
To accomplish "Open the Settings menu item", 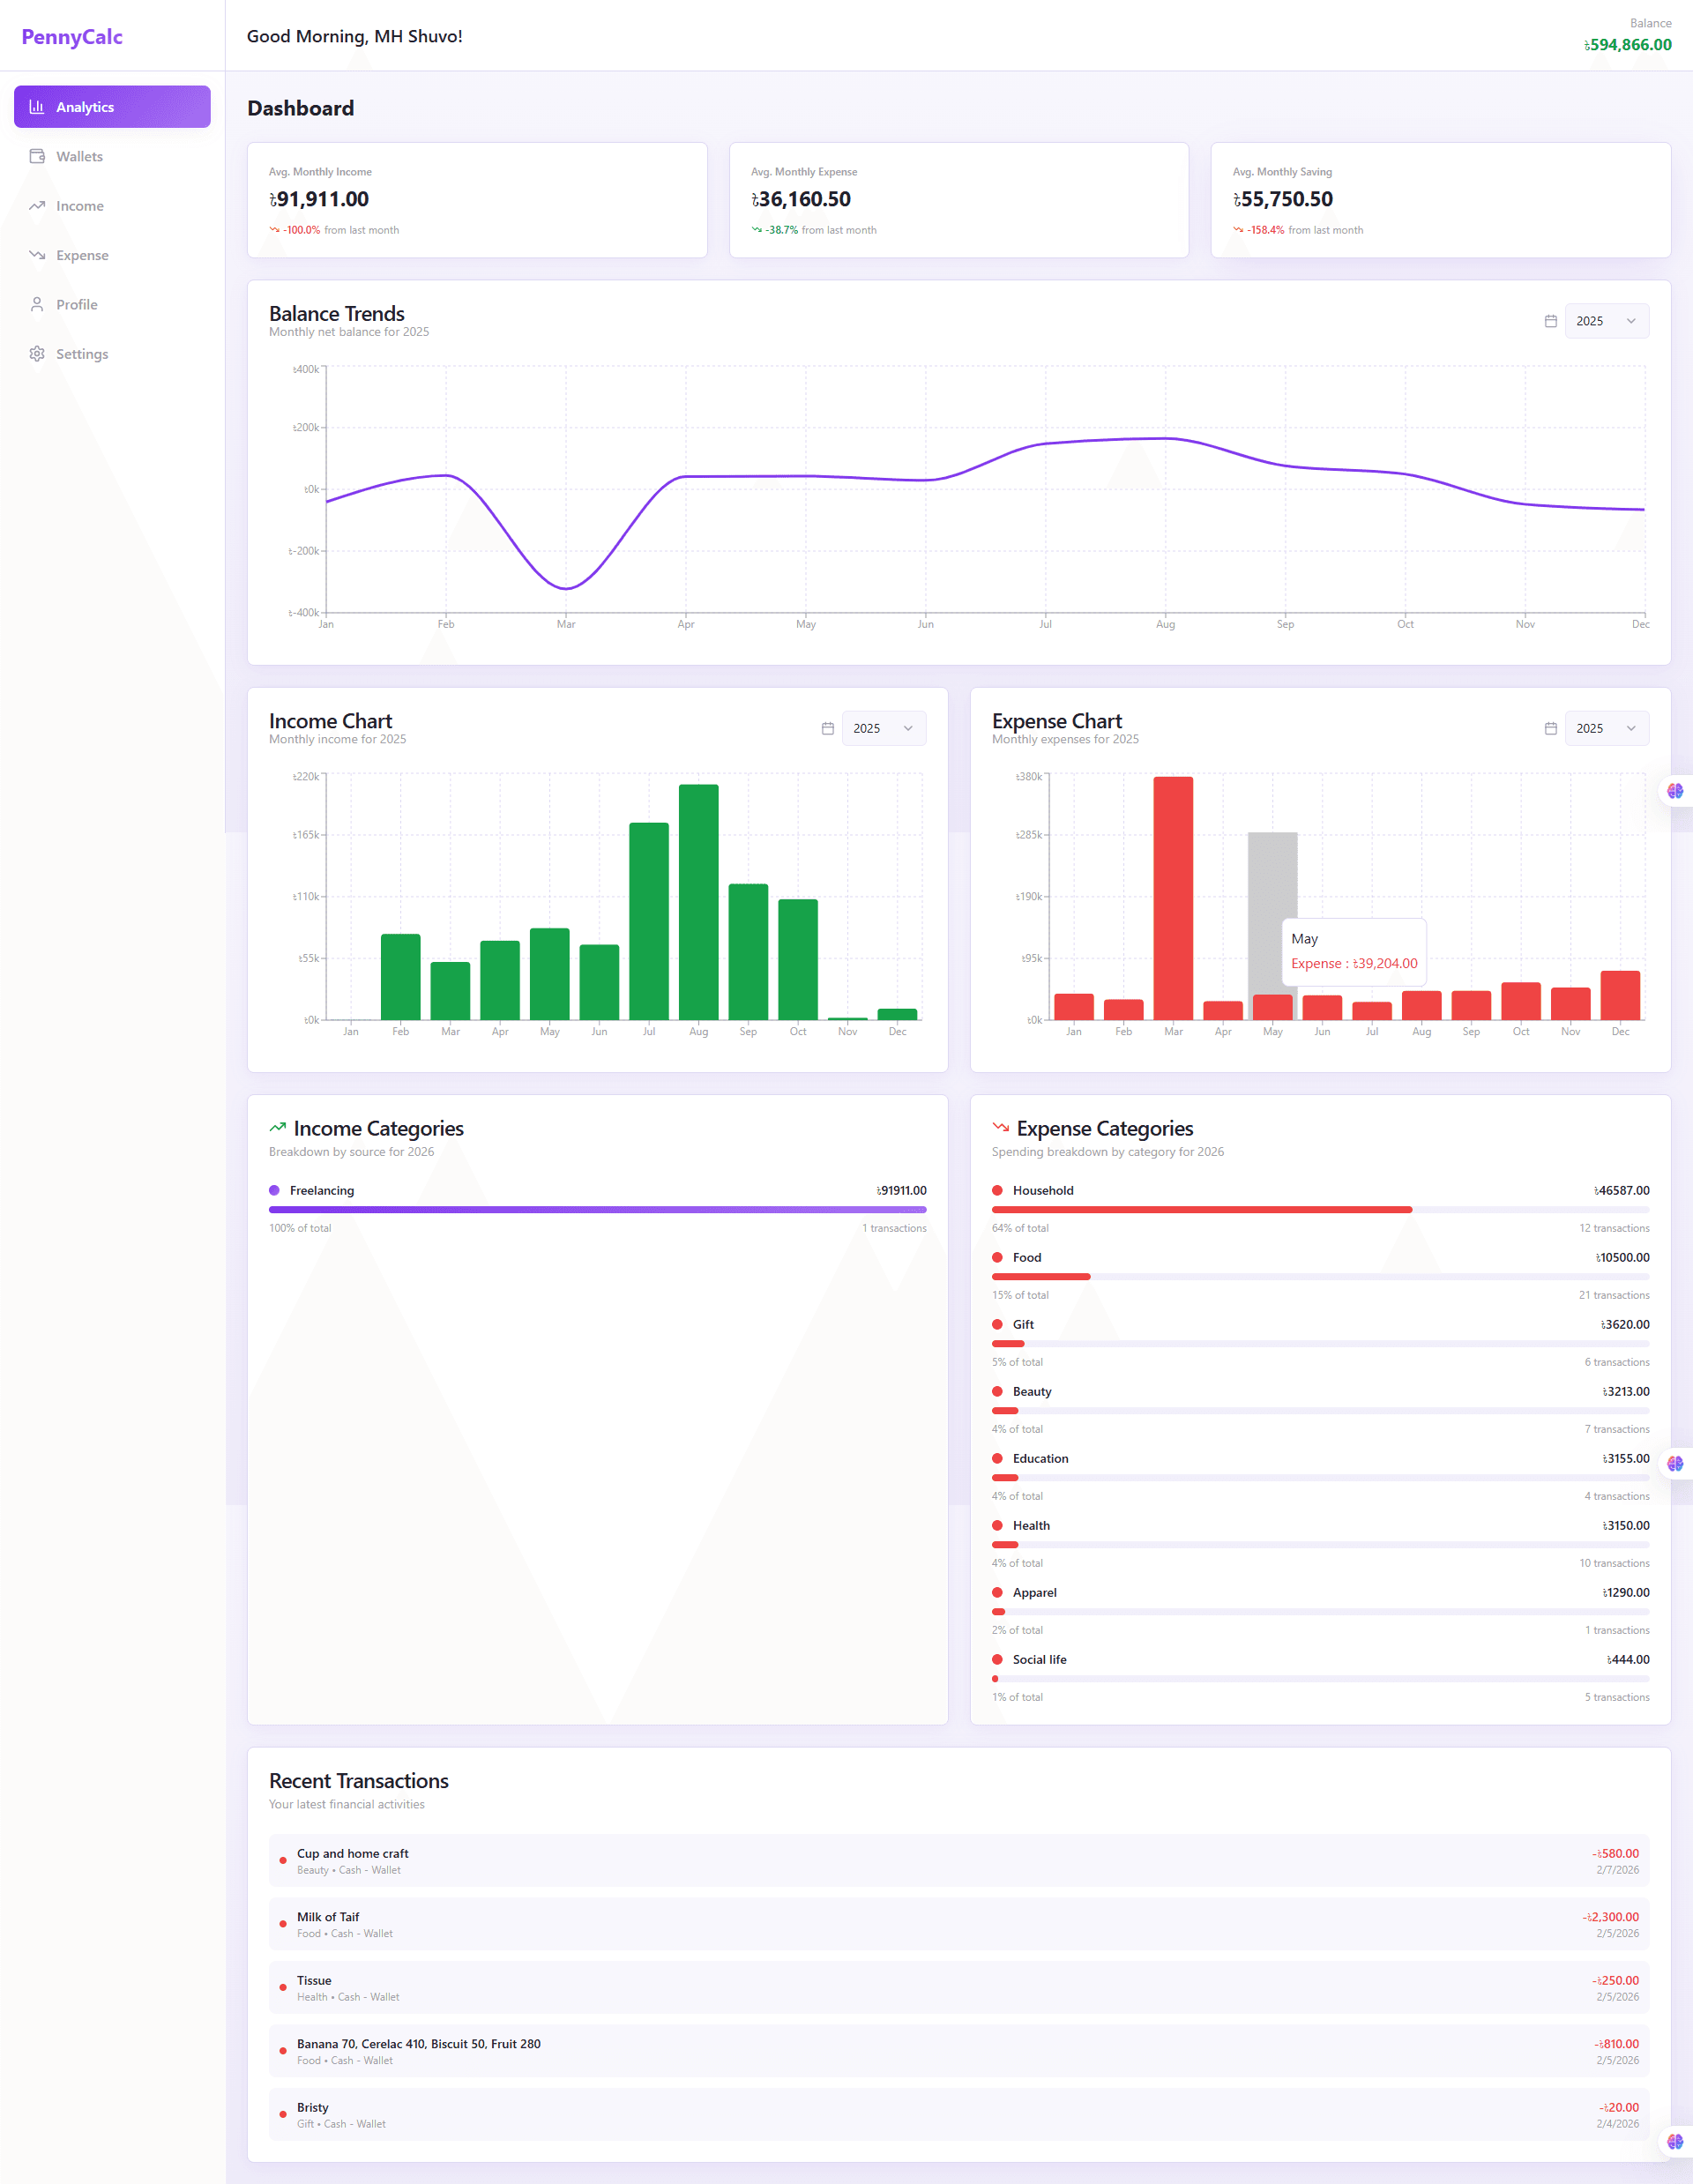I will 82,353.
